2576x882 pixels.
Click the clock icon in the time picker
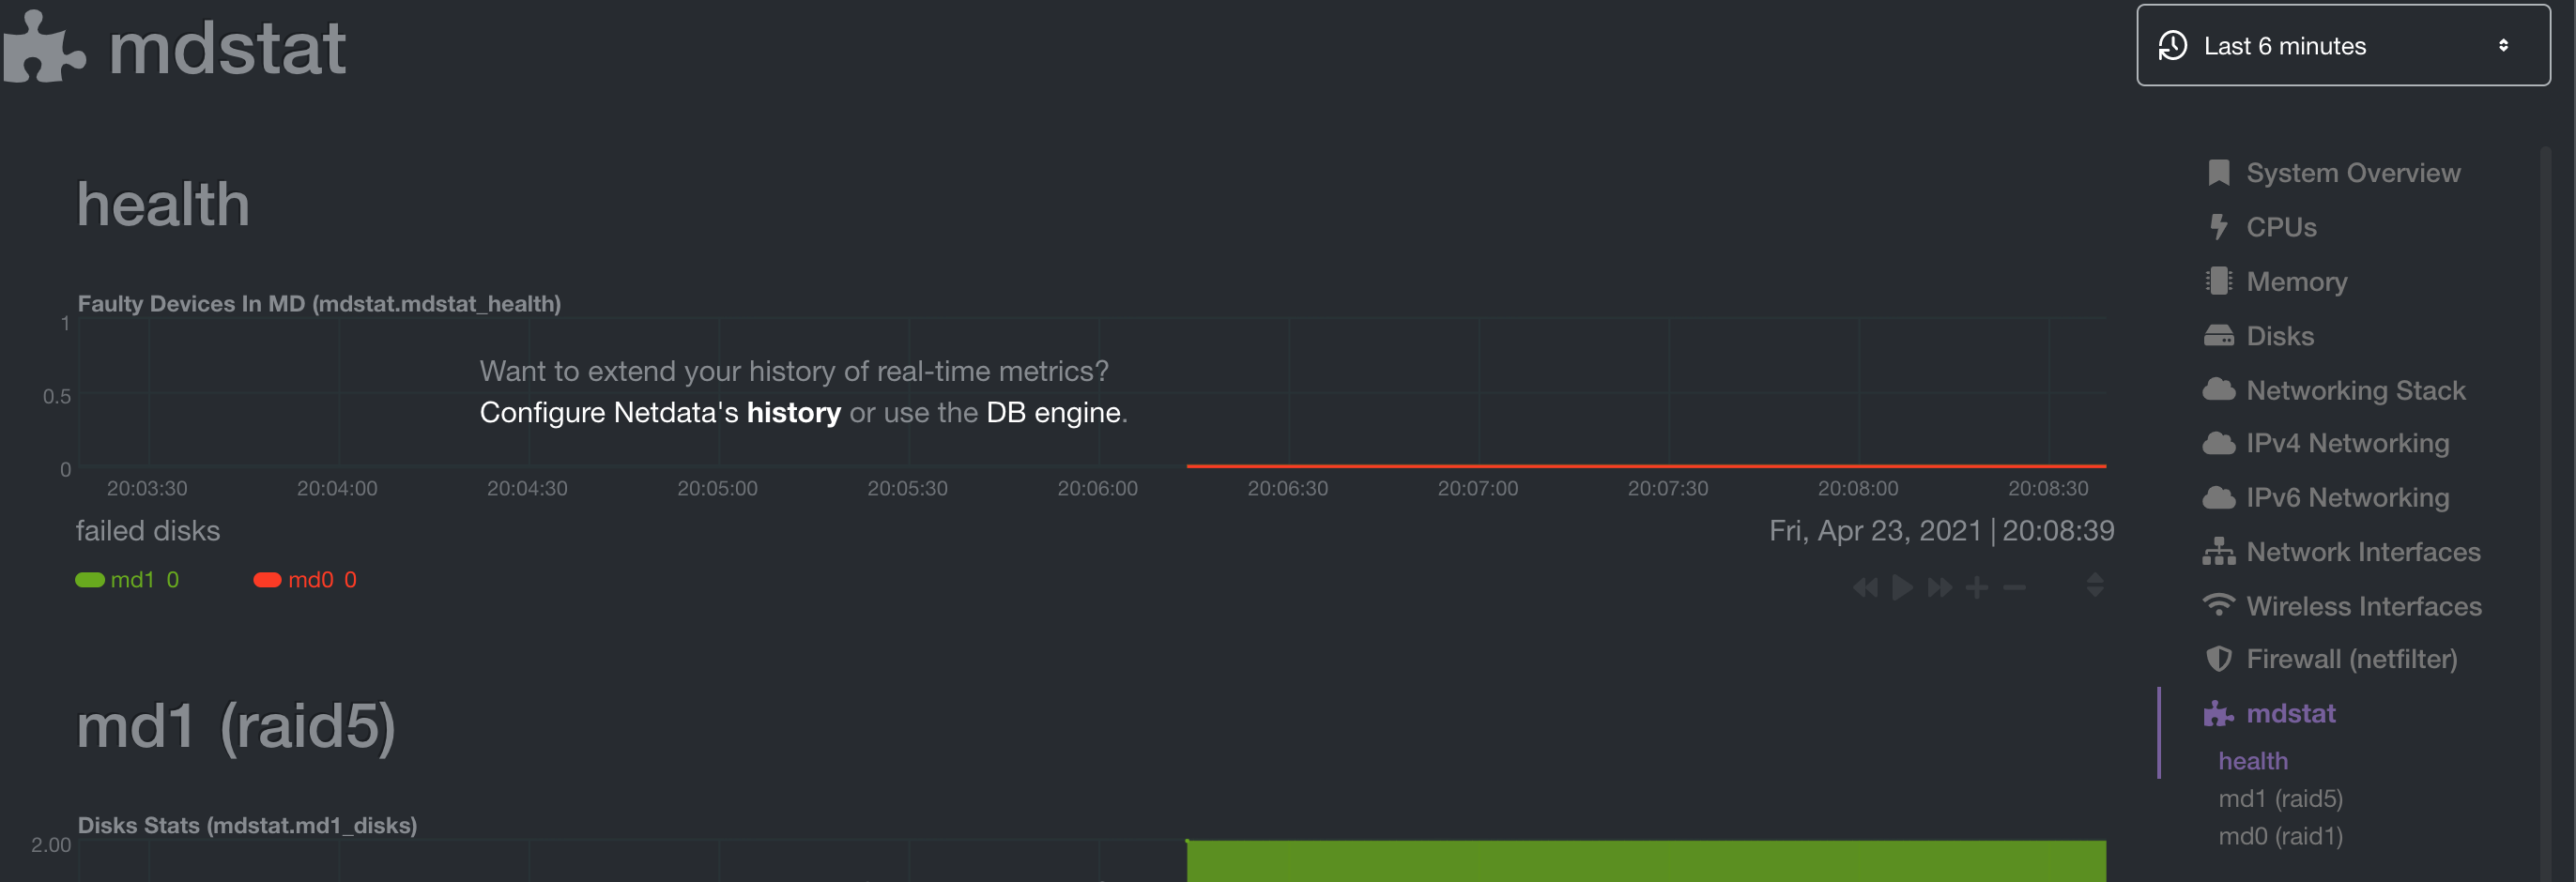point(2172,45)
